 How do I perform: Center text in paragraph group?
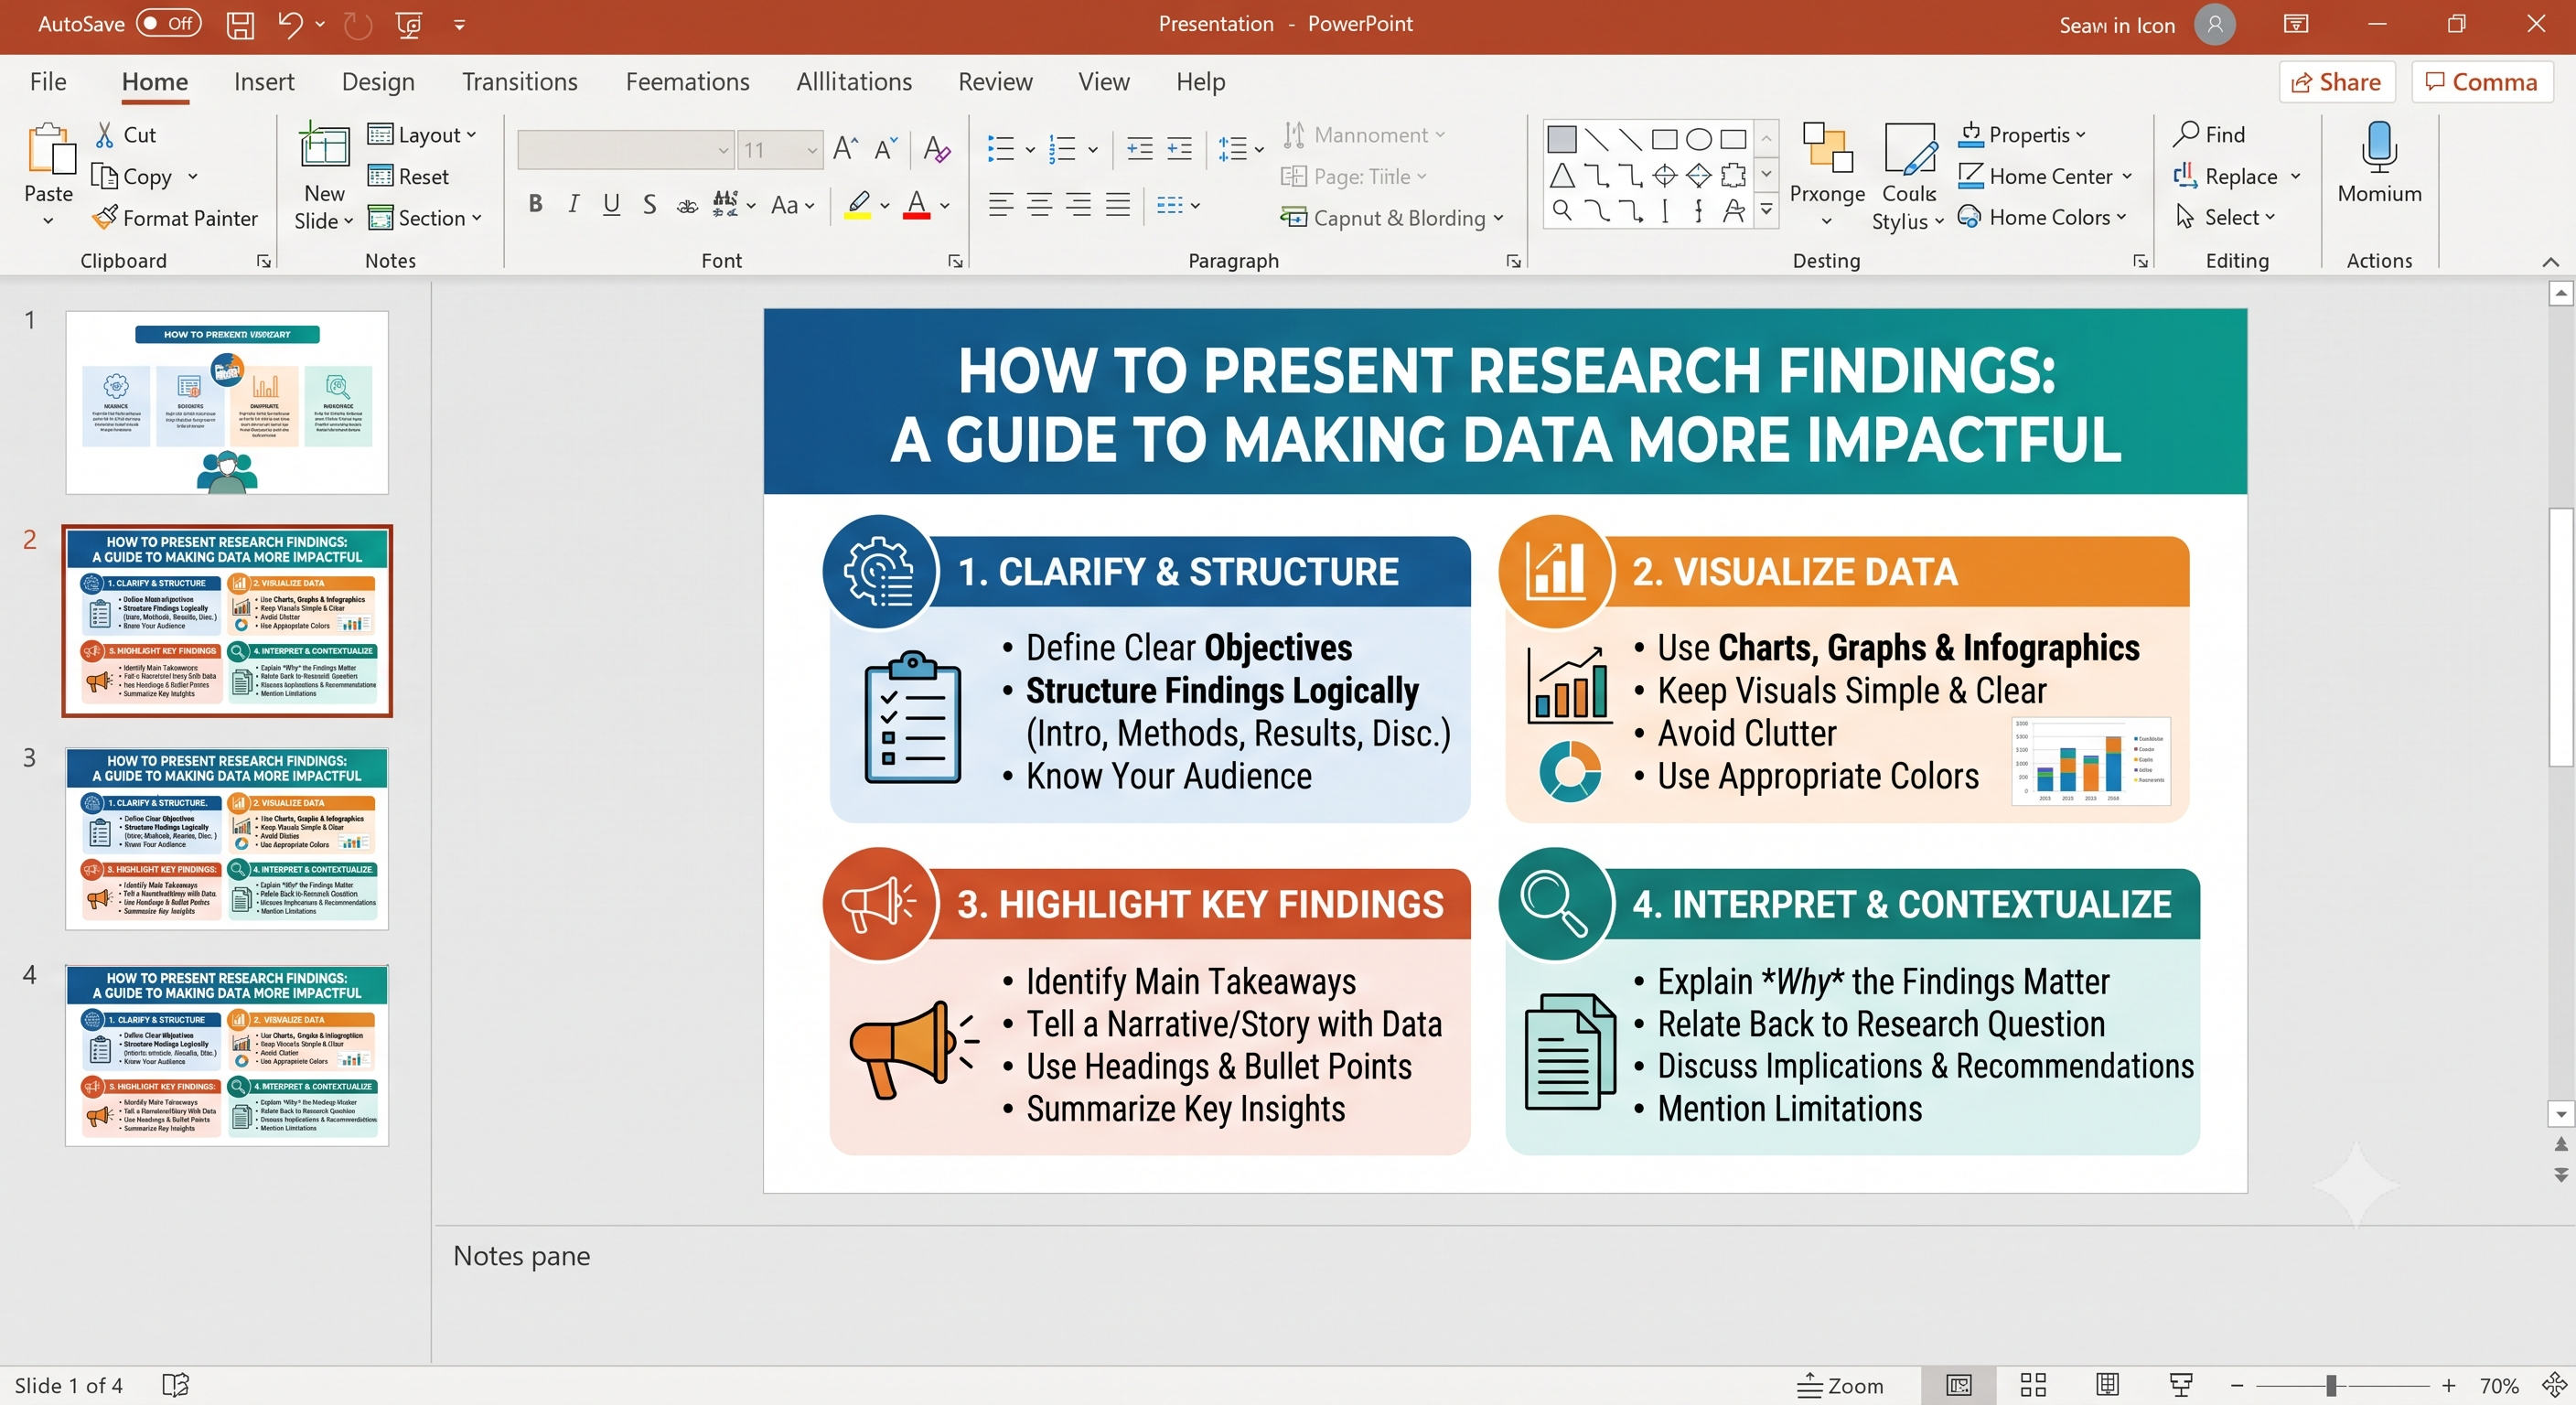click(1040, 205)
